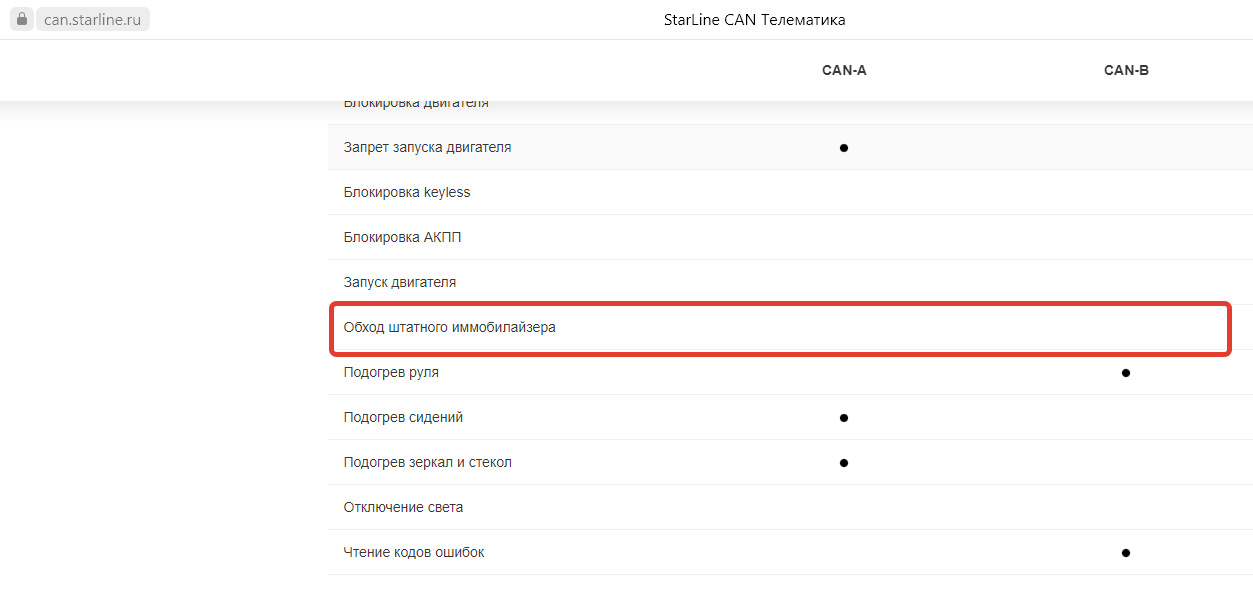Click the Отключение света row label
The width and height of the screenshot is (1253, 595).
pyautogui.click(x=403, y=507)
